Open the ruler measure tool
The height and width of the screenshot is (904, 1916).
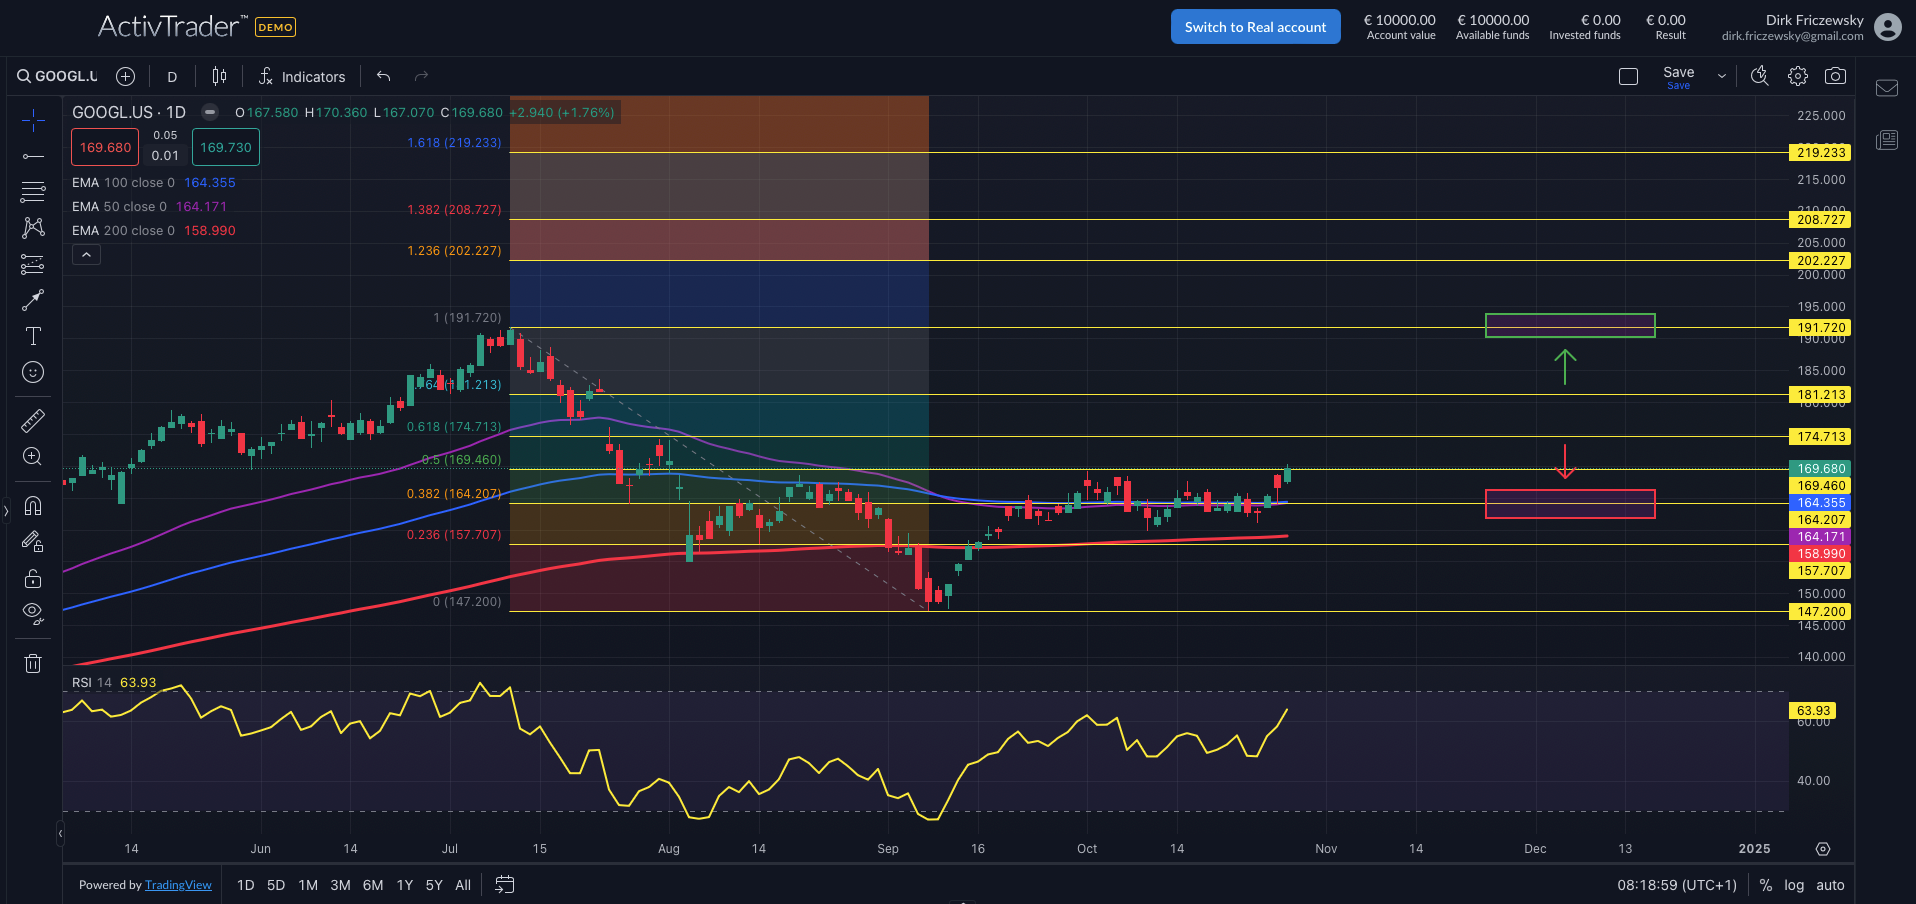(x=33, y=421)
